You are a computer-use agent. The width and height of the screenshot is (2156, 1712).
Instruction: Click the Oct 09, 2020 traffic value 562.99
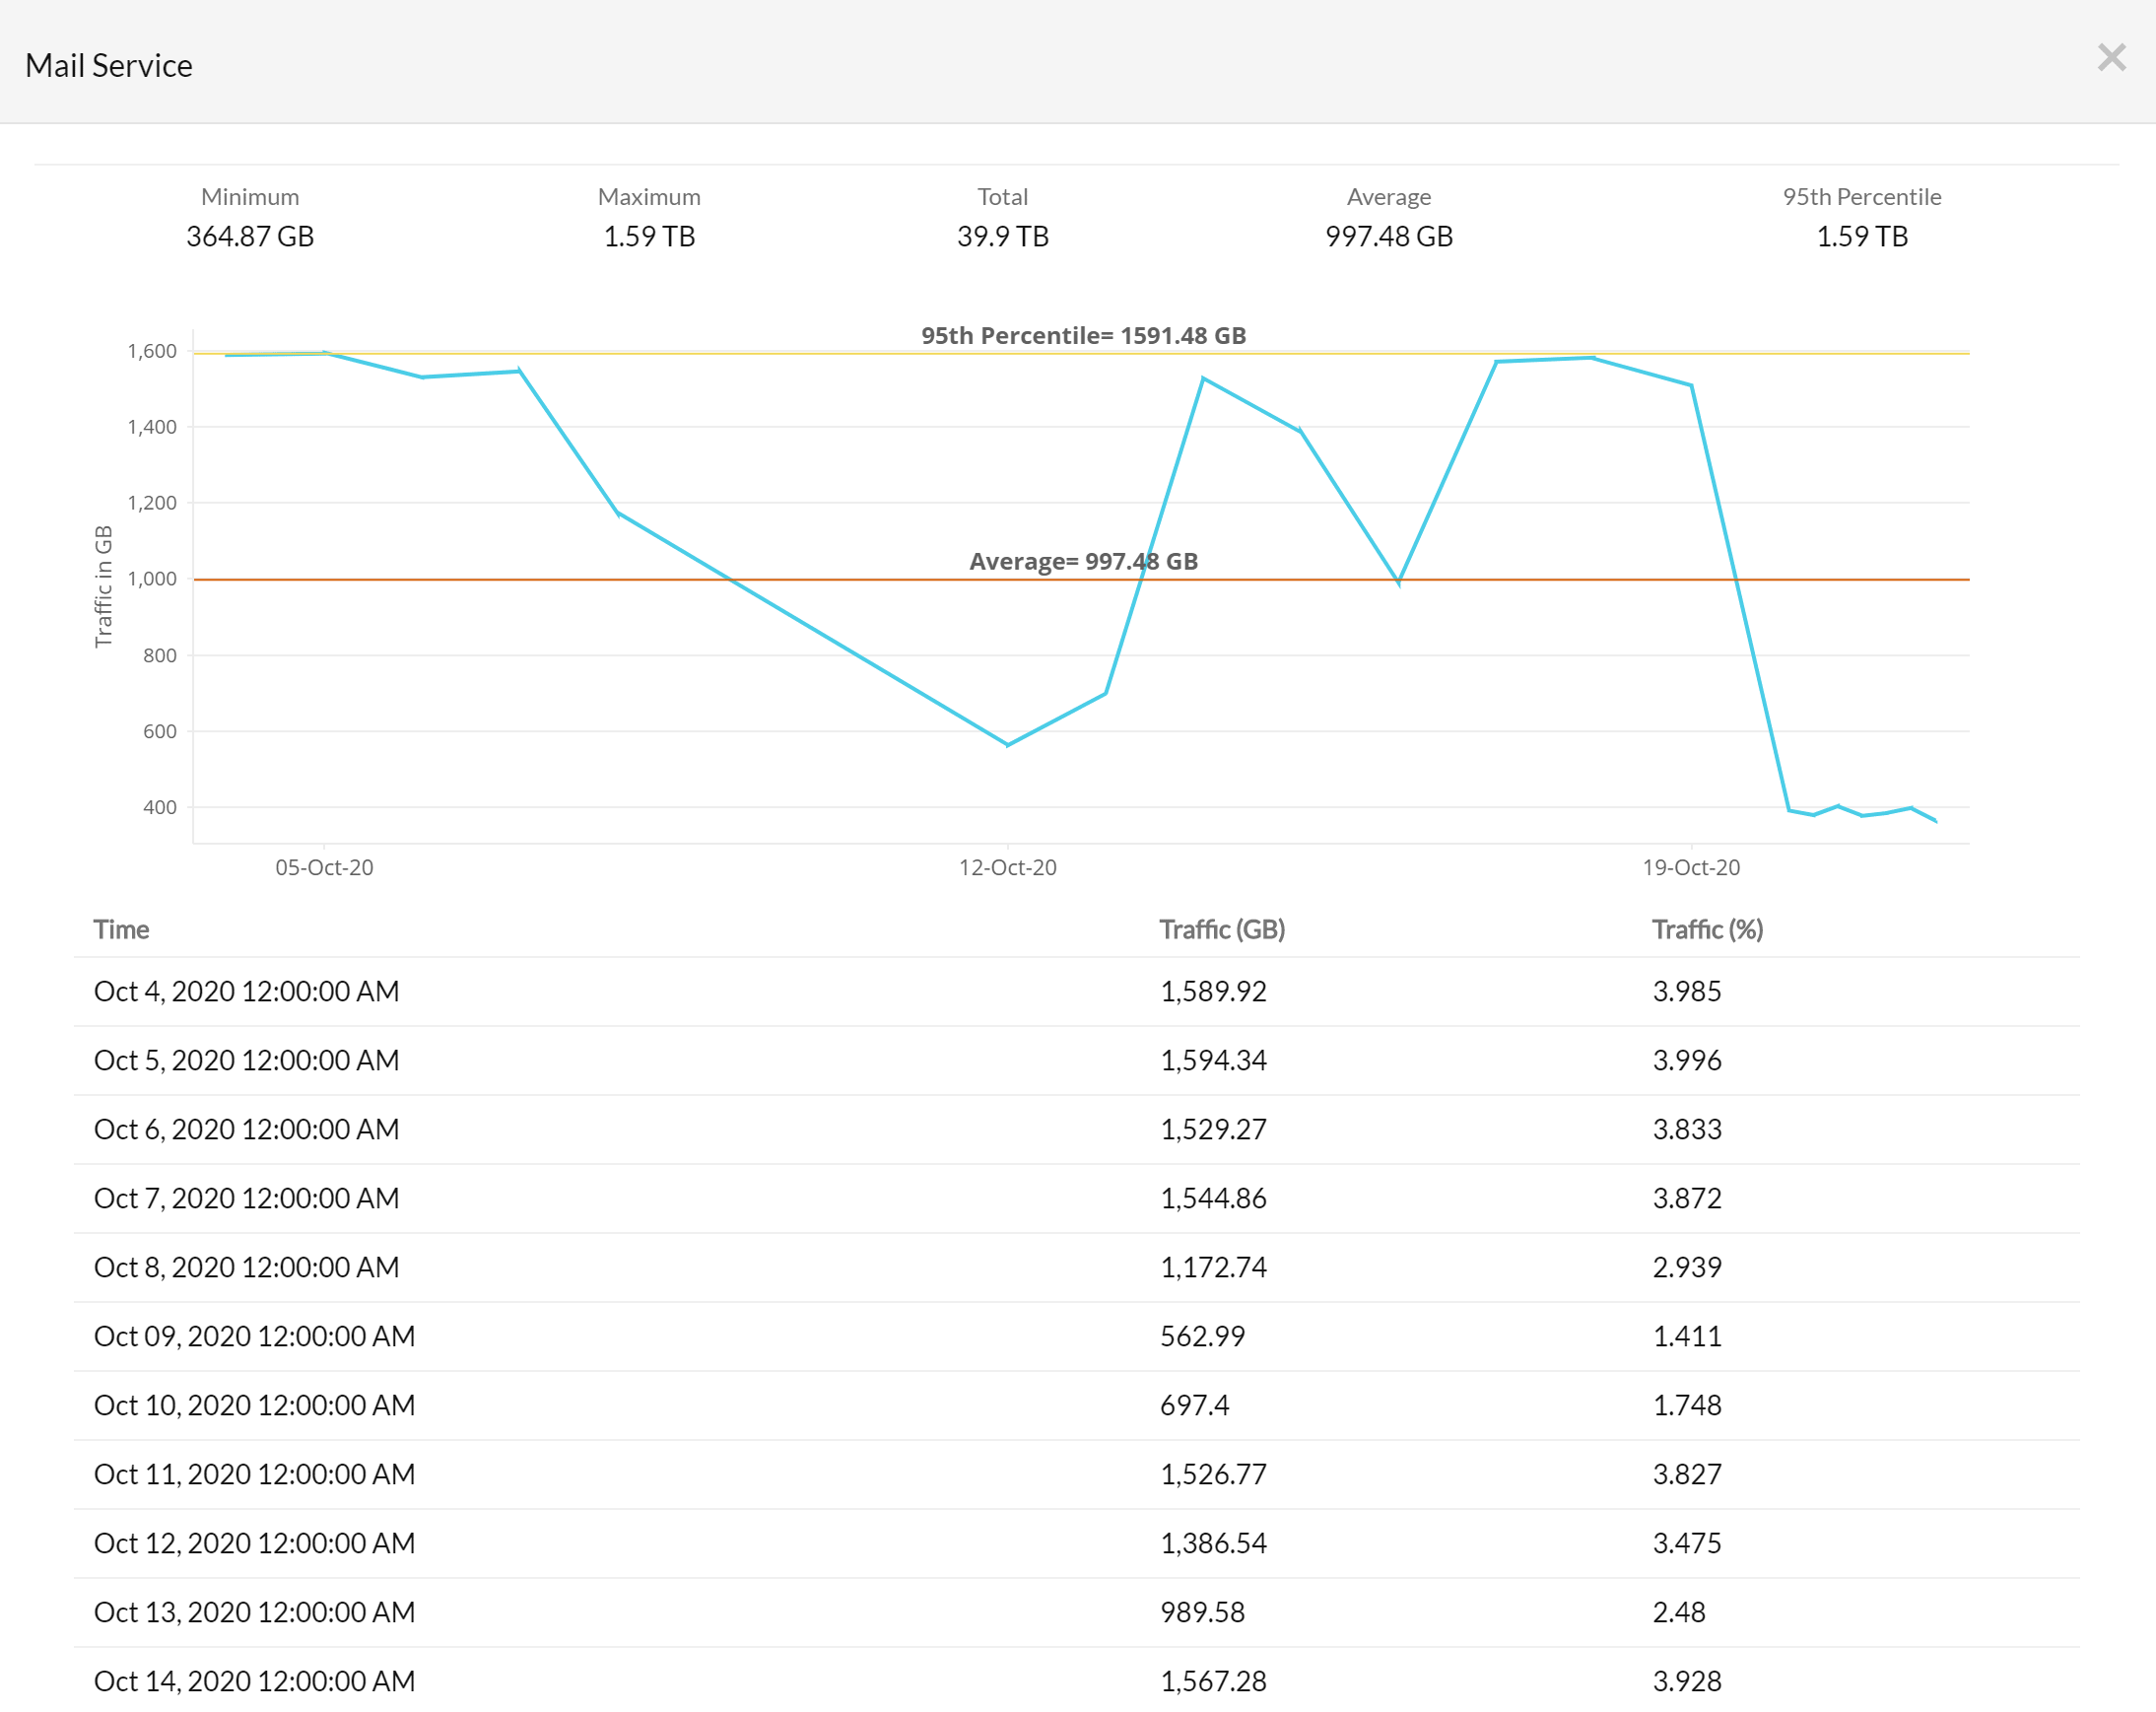1203,1336
